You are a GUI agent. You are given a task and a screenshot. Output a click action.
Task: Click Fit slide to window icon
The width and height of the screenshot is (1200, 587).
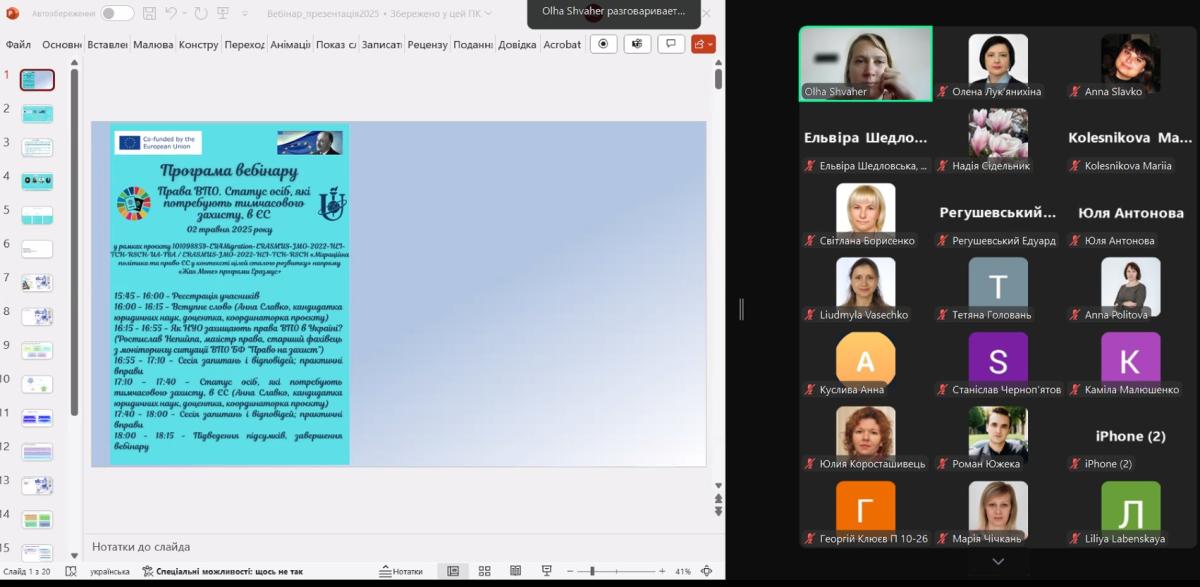pyautogui.click(x=707, y=571)
